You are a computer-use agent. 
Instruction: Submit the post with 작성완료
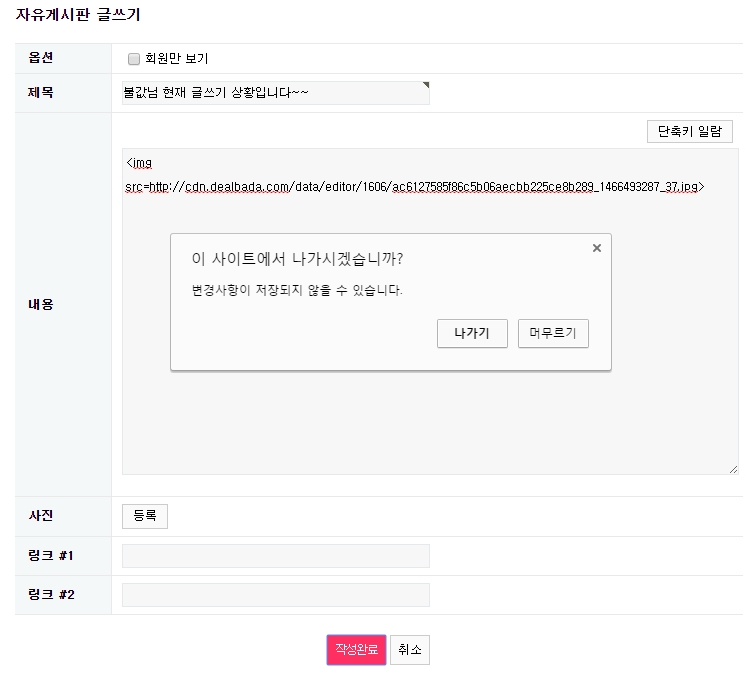356,649
